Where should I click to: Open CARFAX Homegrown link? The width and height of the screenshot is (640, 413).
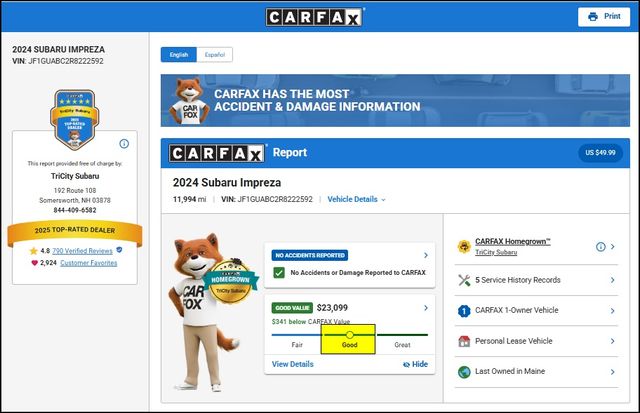click(513, 241)
